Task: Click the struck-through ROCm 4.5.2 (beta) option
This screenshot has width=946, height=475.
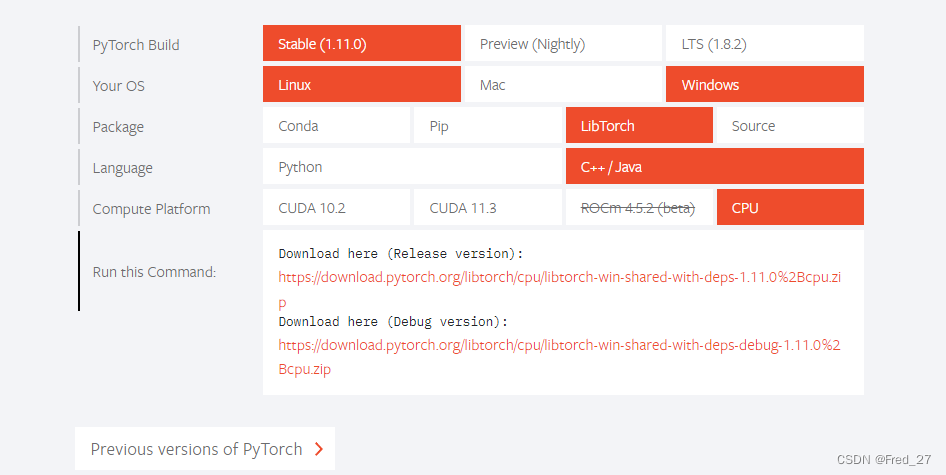Action: tap(639, 208)
